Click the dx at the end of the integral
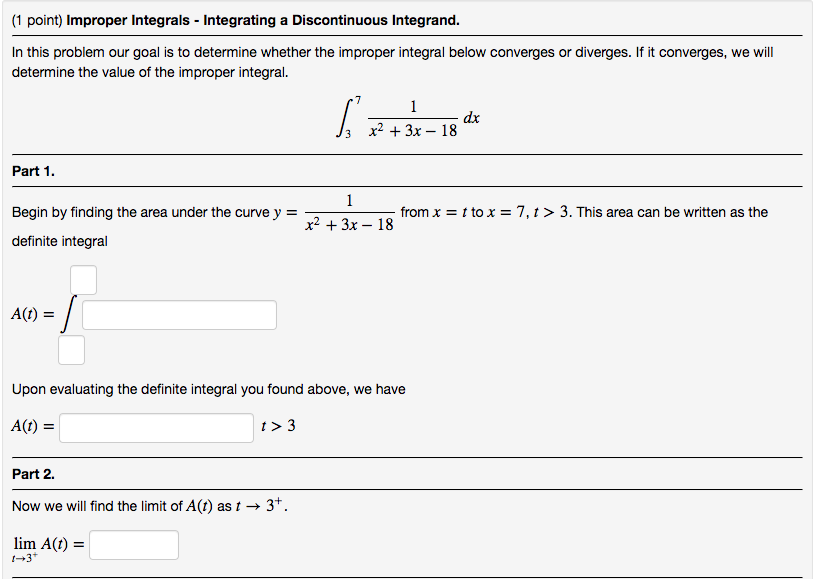The image size is (814, 579). coord(470,117)
